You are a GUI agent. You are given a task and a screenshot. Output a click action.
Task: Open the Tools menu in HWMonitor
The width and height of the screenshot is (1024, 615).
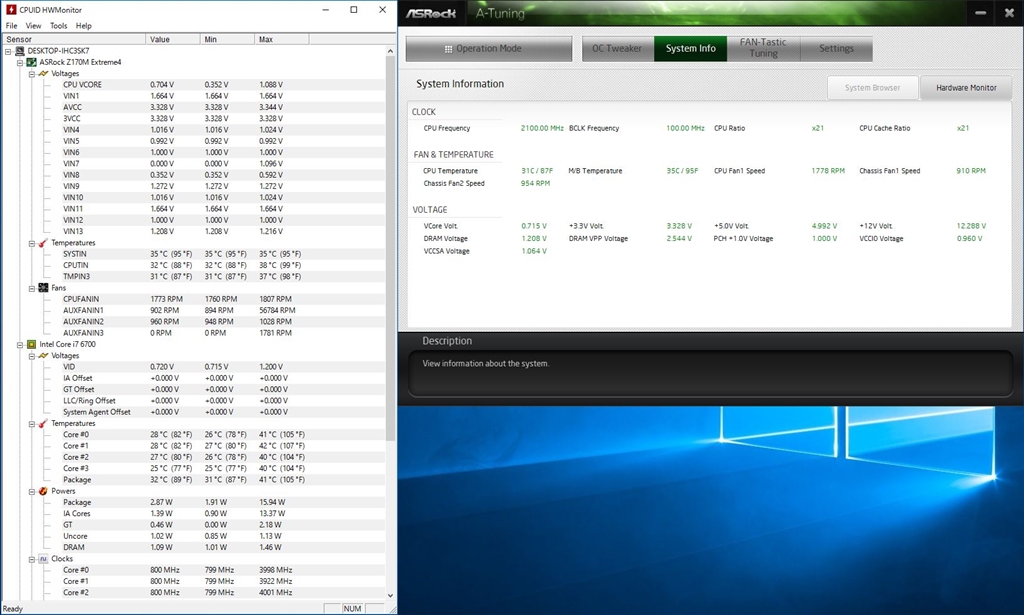(x=59, y=25)
